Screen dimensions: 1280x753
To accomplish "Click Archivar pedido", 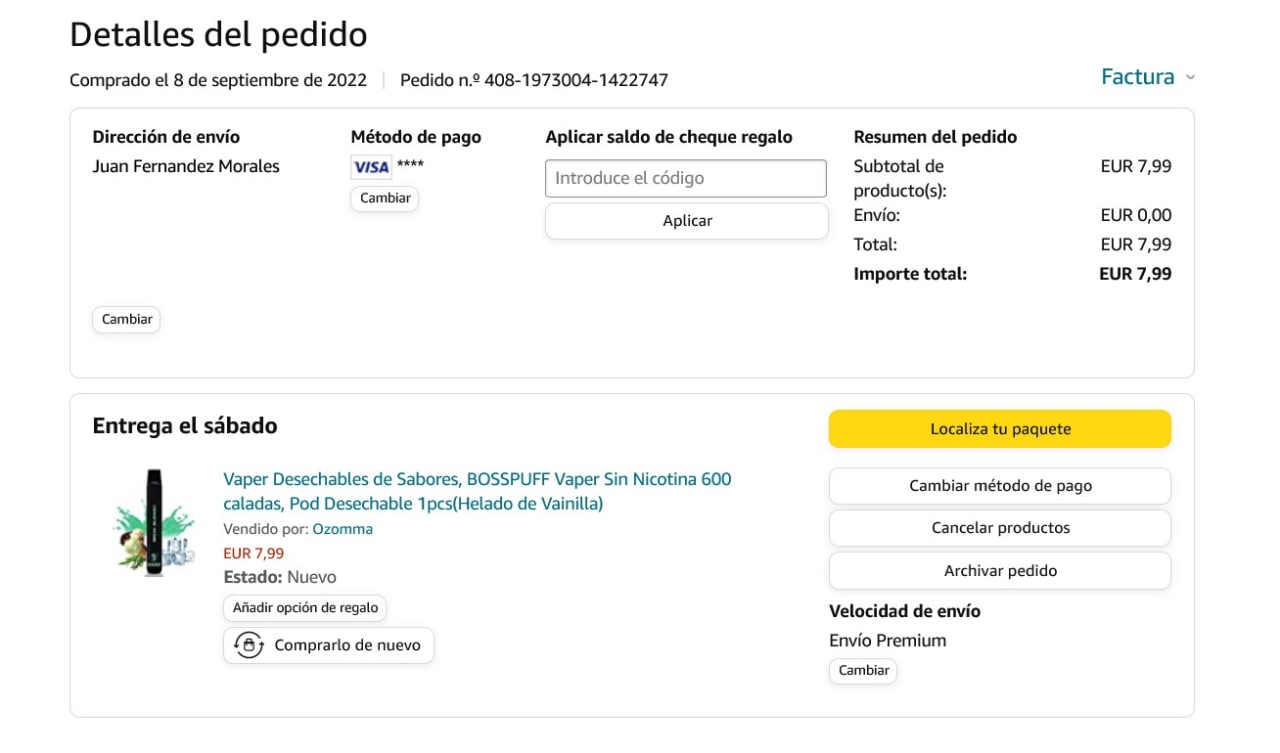I will pos(999,571).
